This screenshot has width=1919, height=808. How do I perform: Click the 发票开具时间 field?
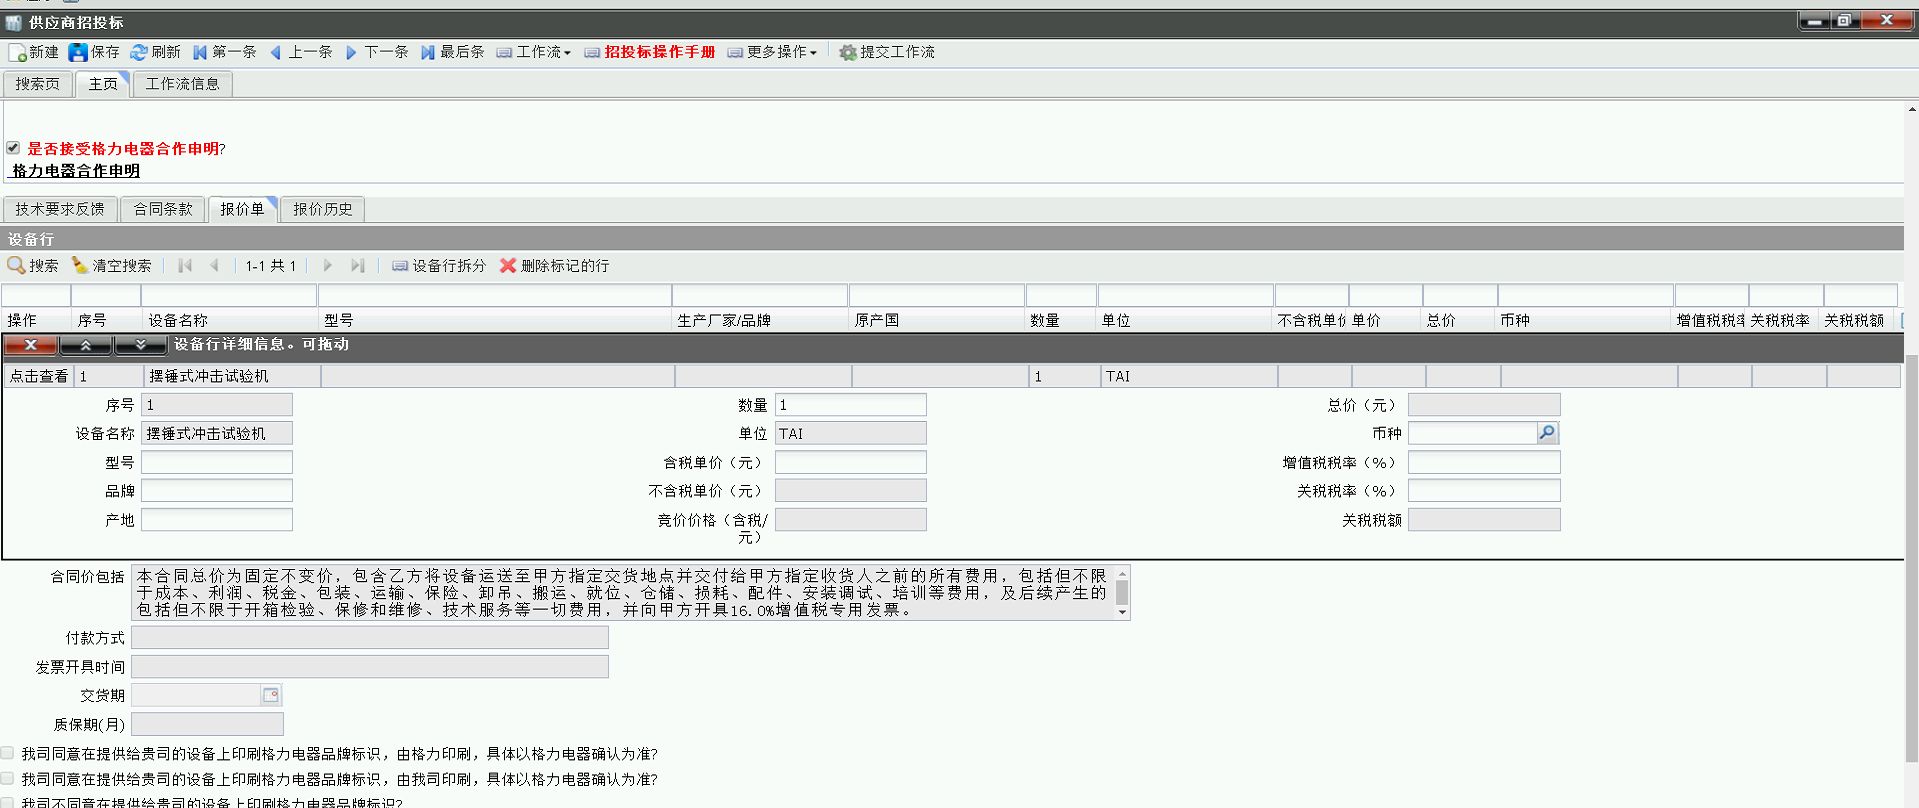tap(370, 666)
